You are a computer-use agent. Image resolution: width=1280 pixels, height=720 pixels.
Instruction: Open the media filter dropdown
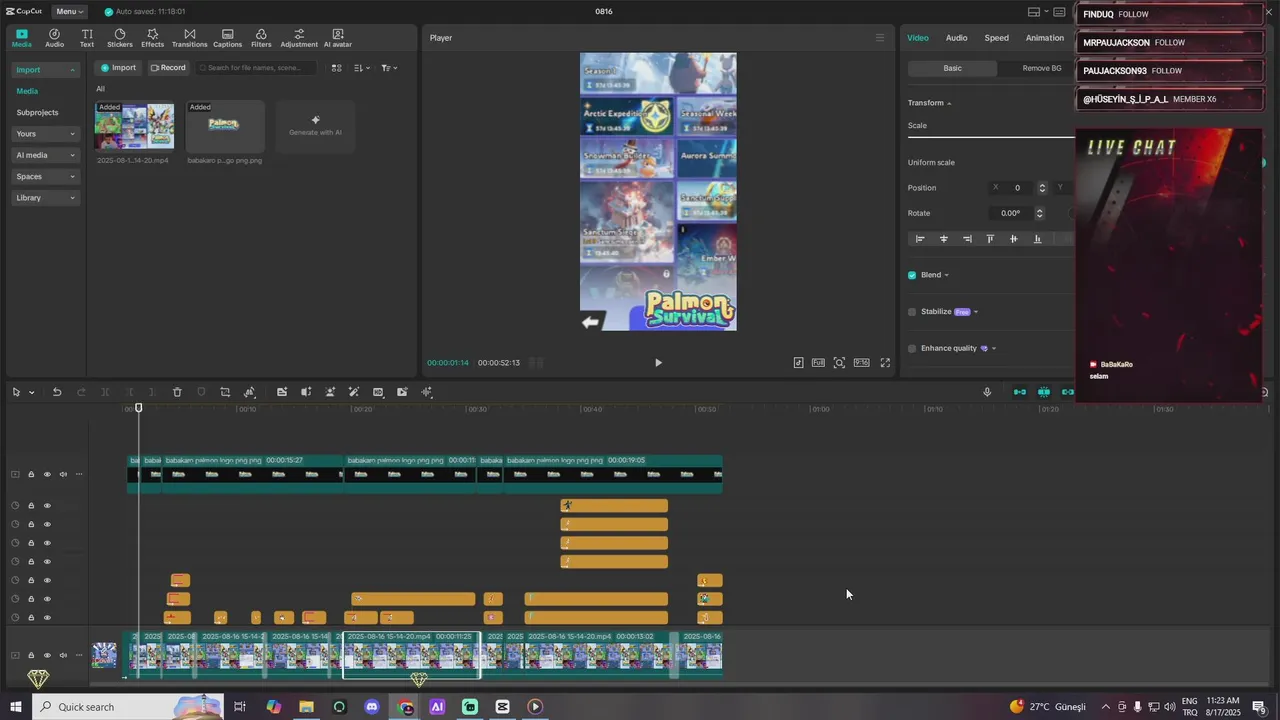(x=389, y=68)
